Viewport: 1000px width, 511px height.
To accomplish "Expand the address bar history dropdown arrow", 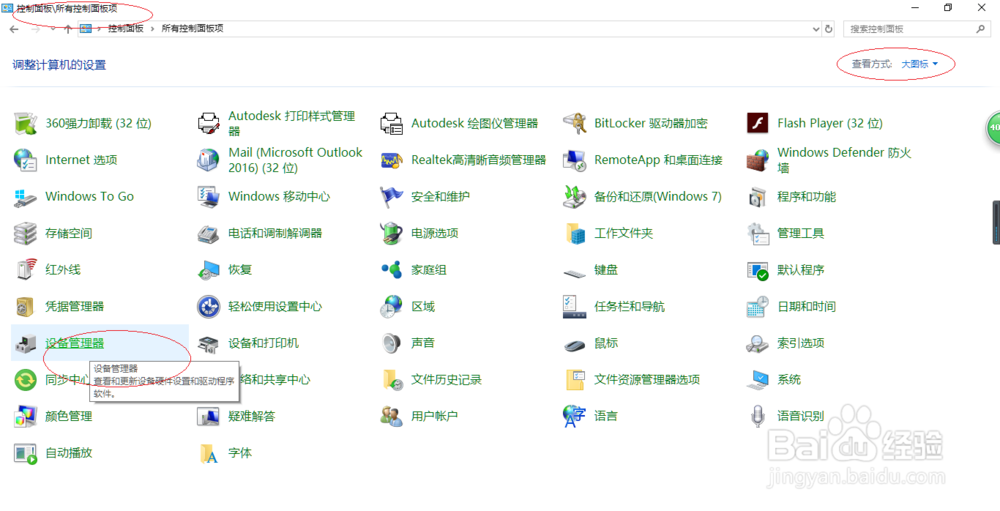I will [816, 29].
